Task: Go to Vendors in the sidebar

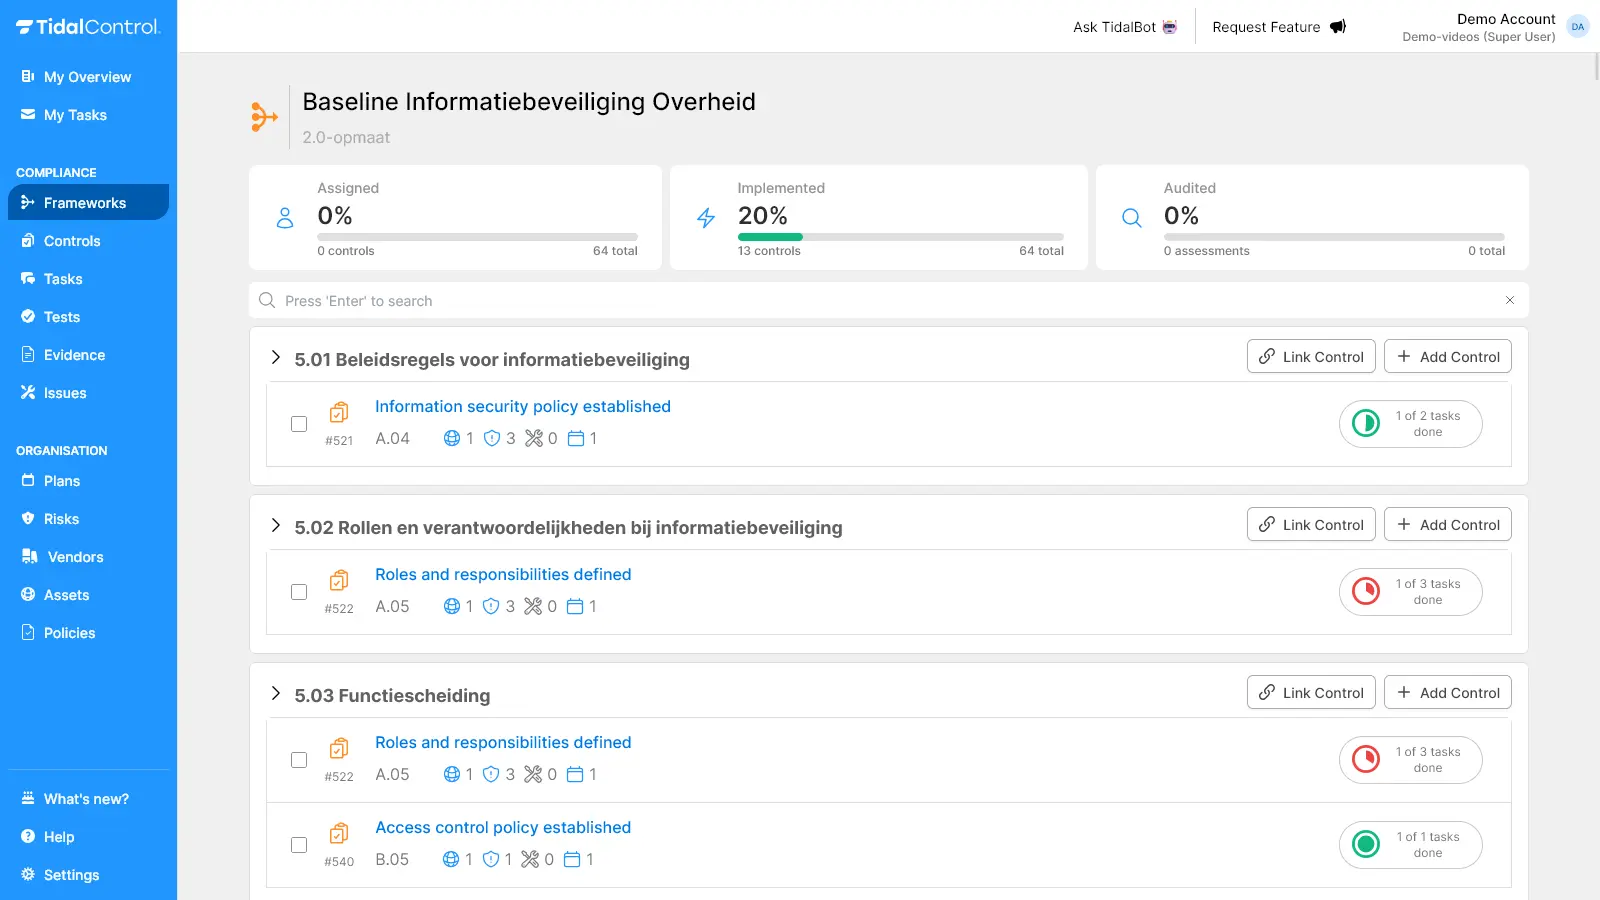Action: coord(75,557)
